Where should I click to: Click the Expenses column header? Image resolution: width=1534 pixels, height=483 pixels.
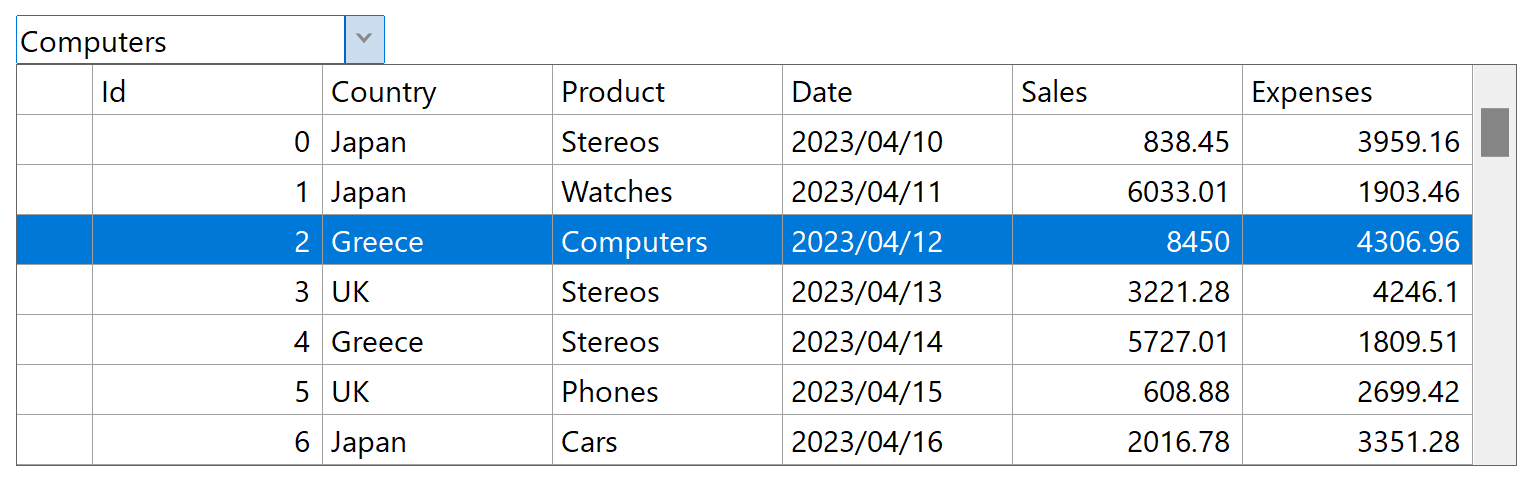click(1357, 91)
